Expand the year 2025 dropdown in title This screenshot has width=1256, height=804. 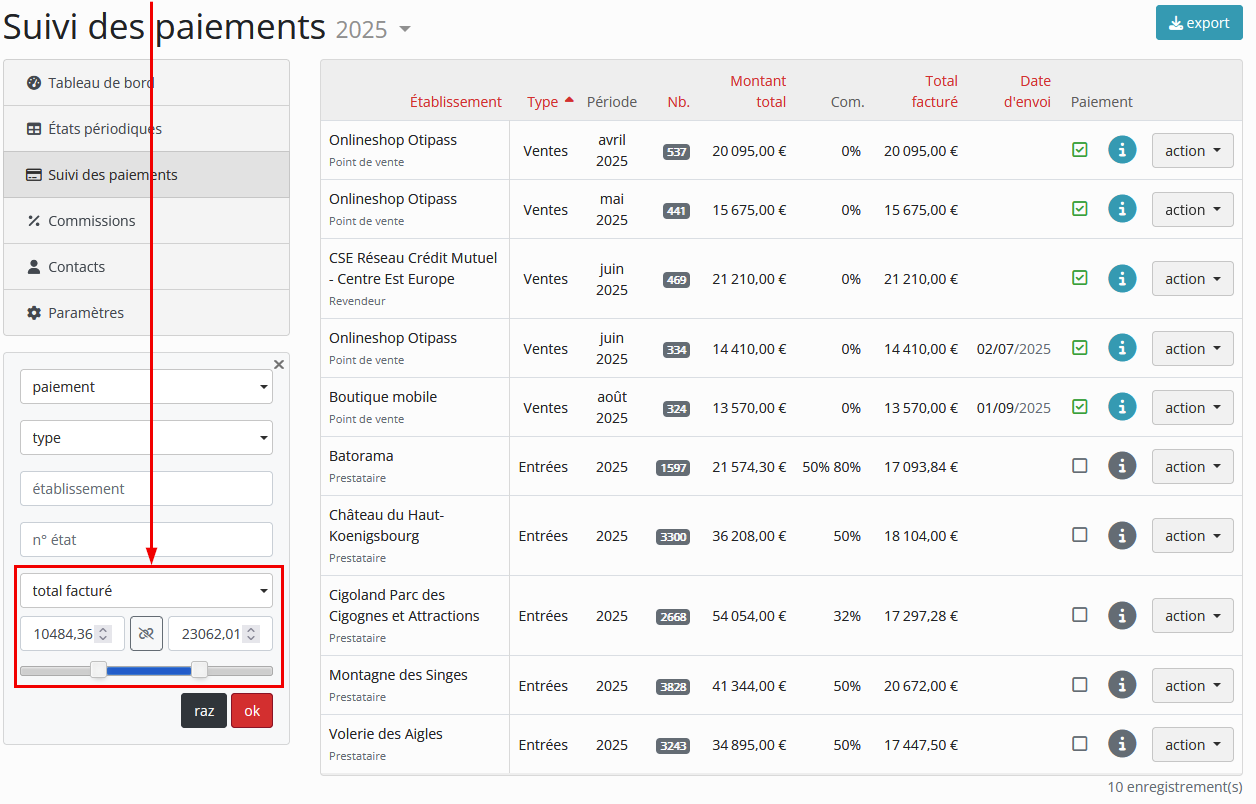[404, 29]
